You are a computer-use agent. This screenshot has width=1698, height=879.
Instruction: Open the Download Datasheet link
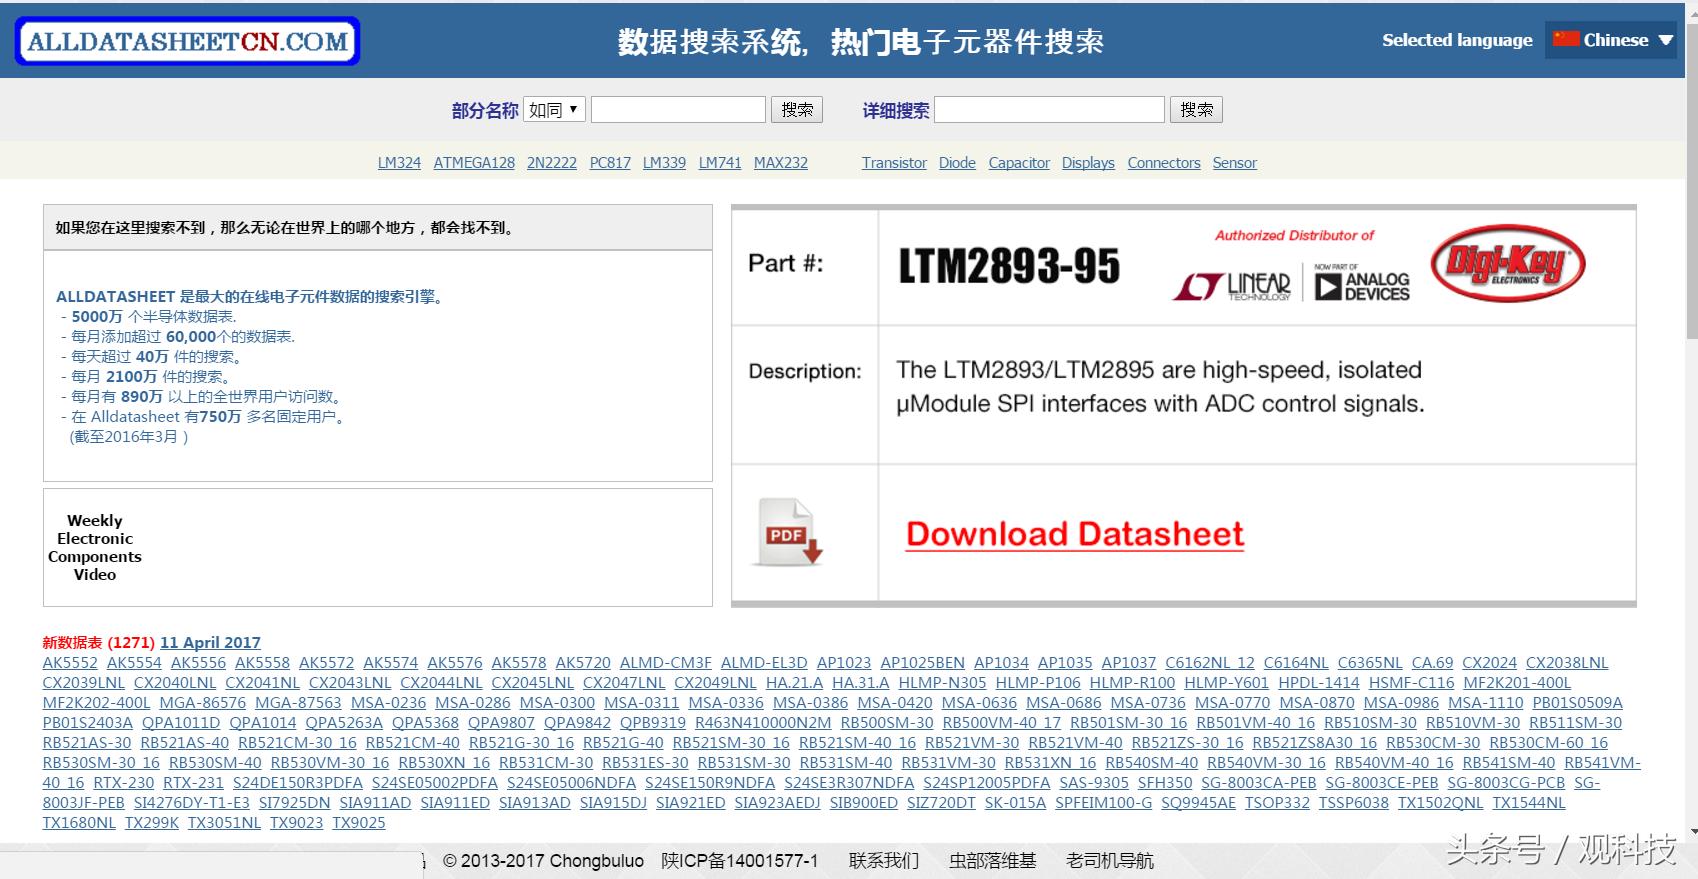click(x=1075, y=534)
